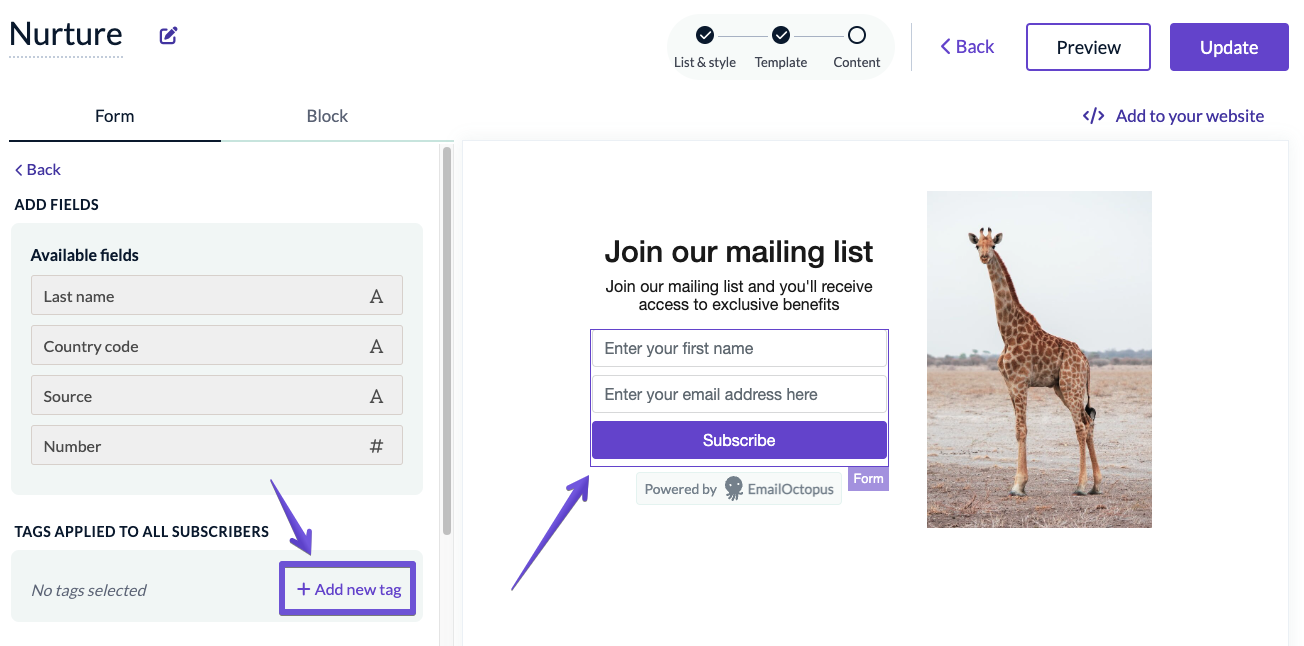Open the form Preview
The image size is (1304, 646).
coord(1088,47)
